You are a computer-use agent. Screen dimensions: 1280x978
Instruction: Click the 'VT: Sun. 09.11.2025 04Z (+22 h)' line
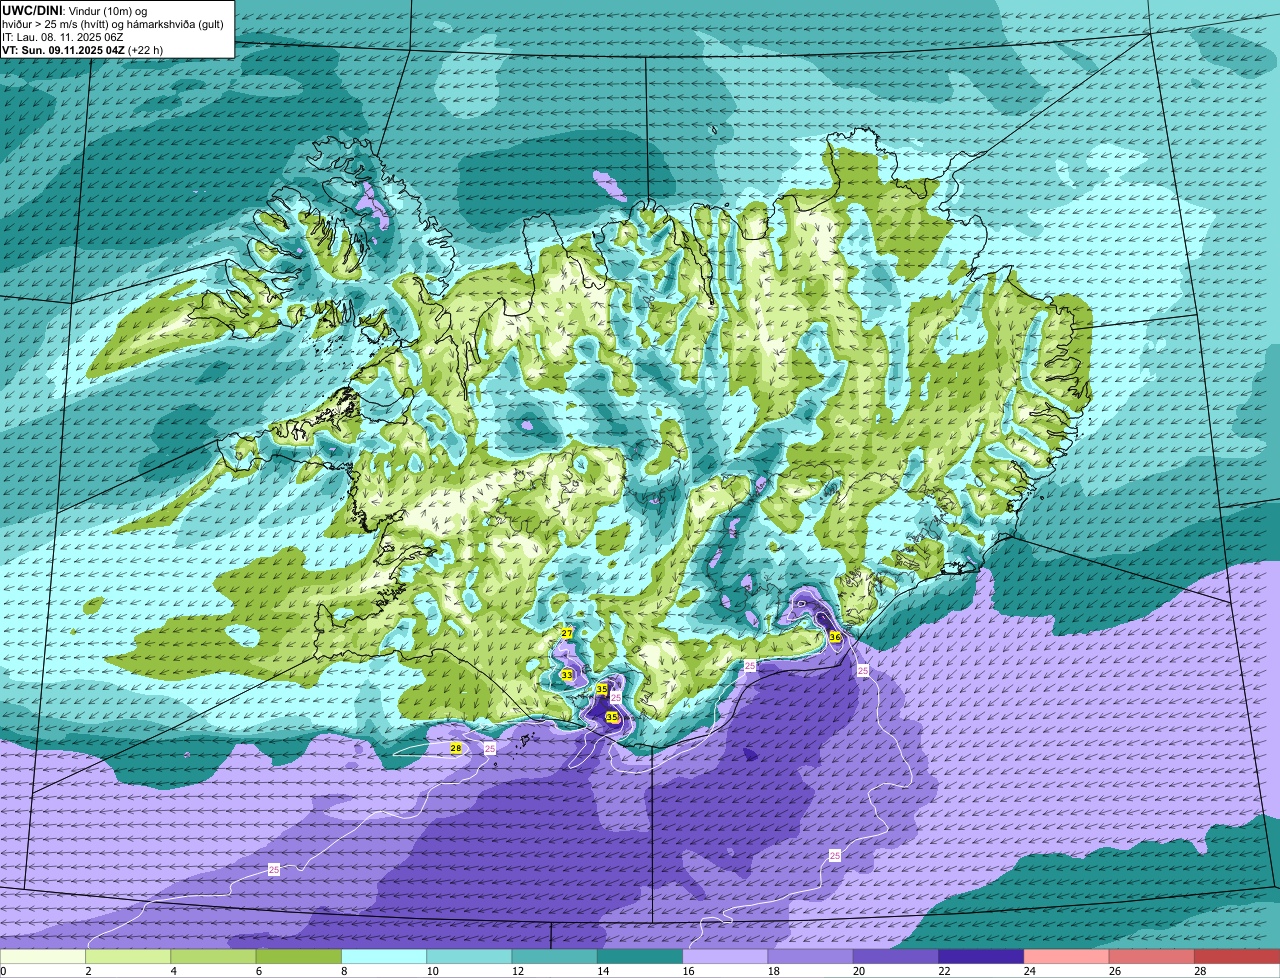(83, 49)
